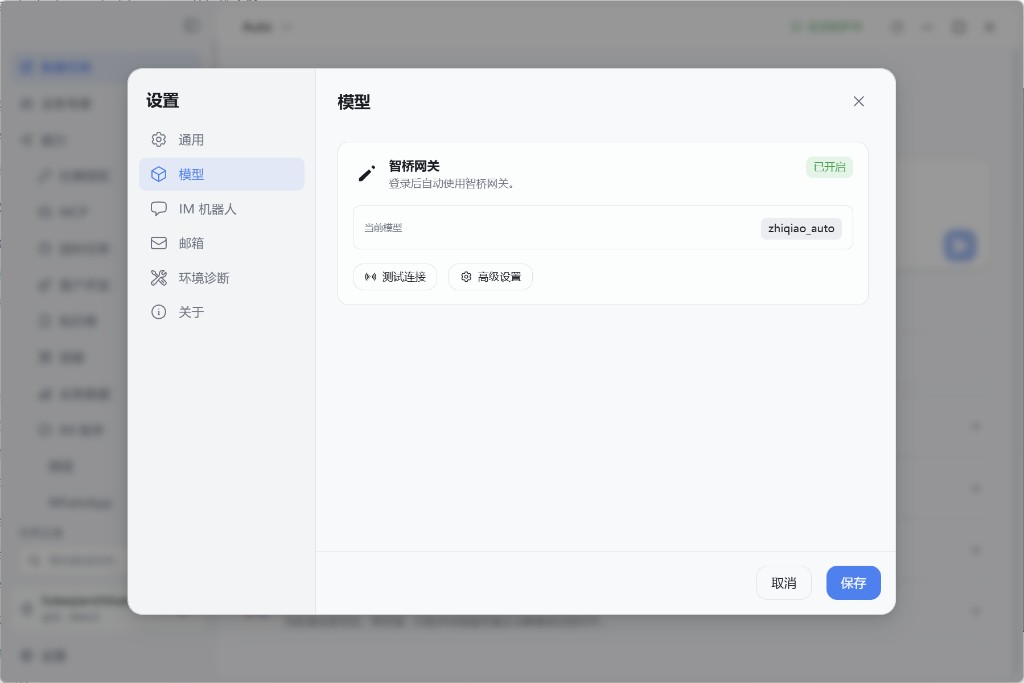This screenshot has width=1024, height=683.
Task: Click the 登录后自动使用智桥网关 description
Action: pos(451,184)
